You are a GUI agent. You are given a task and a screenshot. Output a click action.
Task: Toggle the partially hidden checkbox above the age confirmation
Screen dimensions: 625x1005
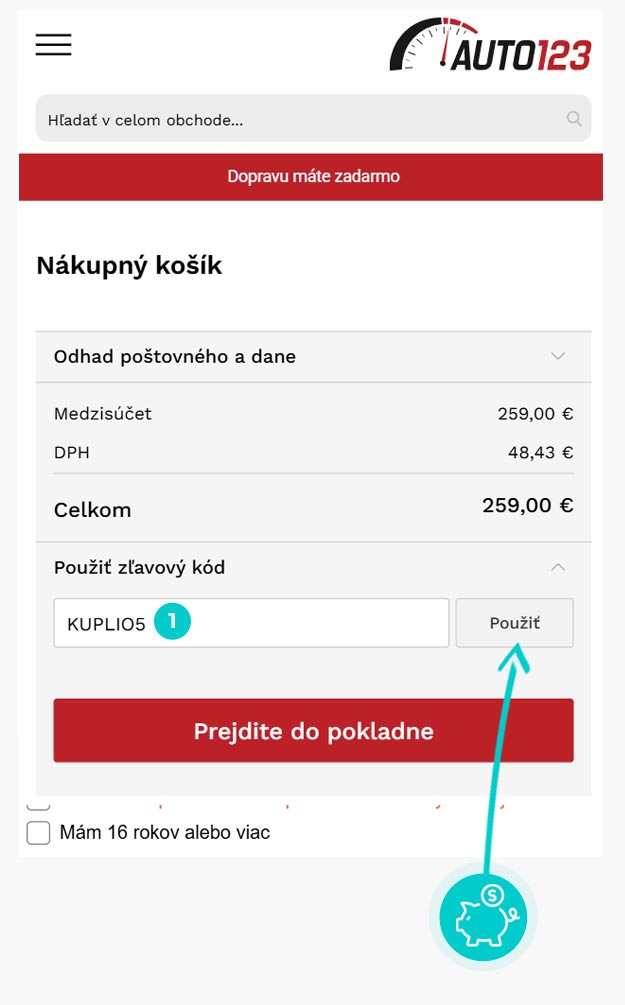[x=38, y=803]
